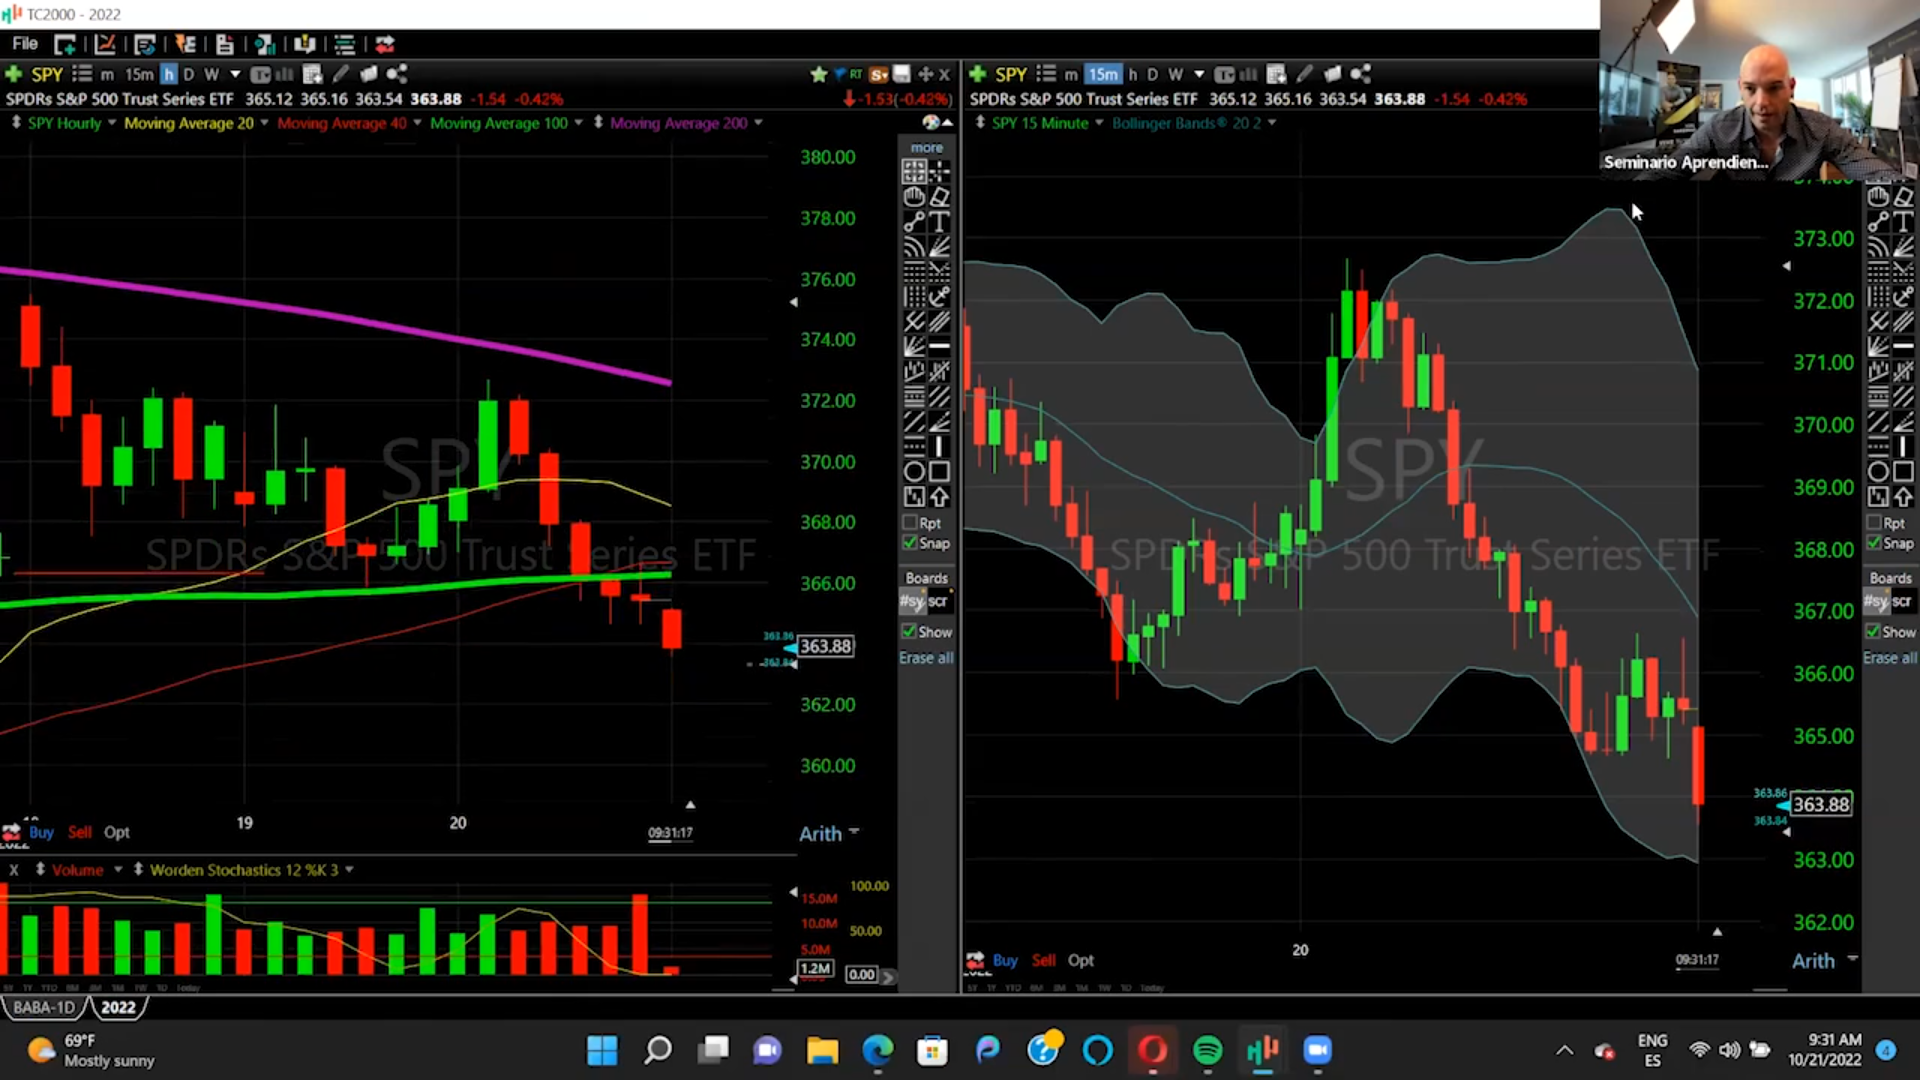The height and width of the screenshot is (1080, 1920).
Task: Click the share icon in right chart header
Action: (x=1360, y=74)
